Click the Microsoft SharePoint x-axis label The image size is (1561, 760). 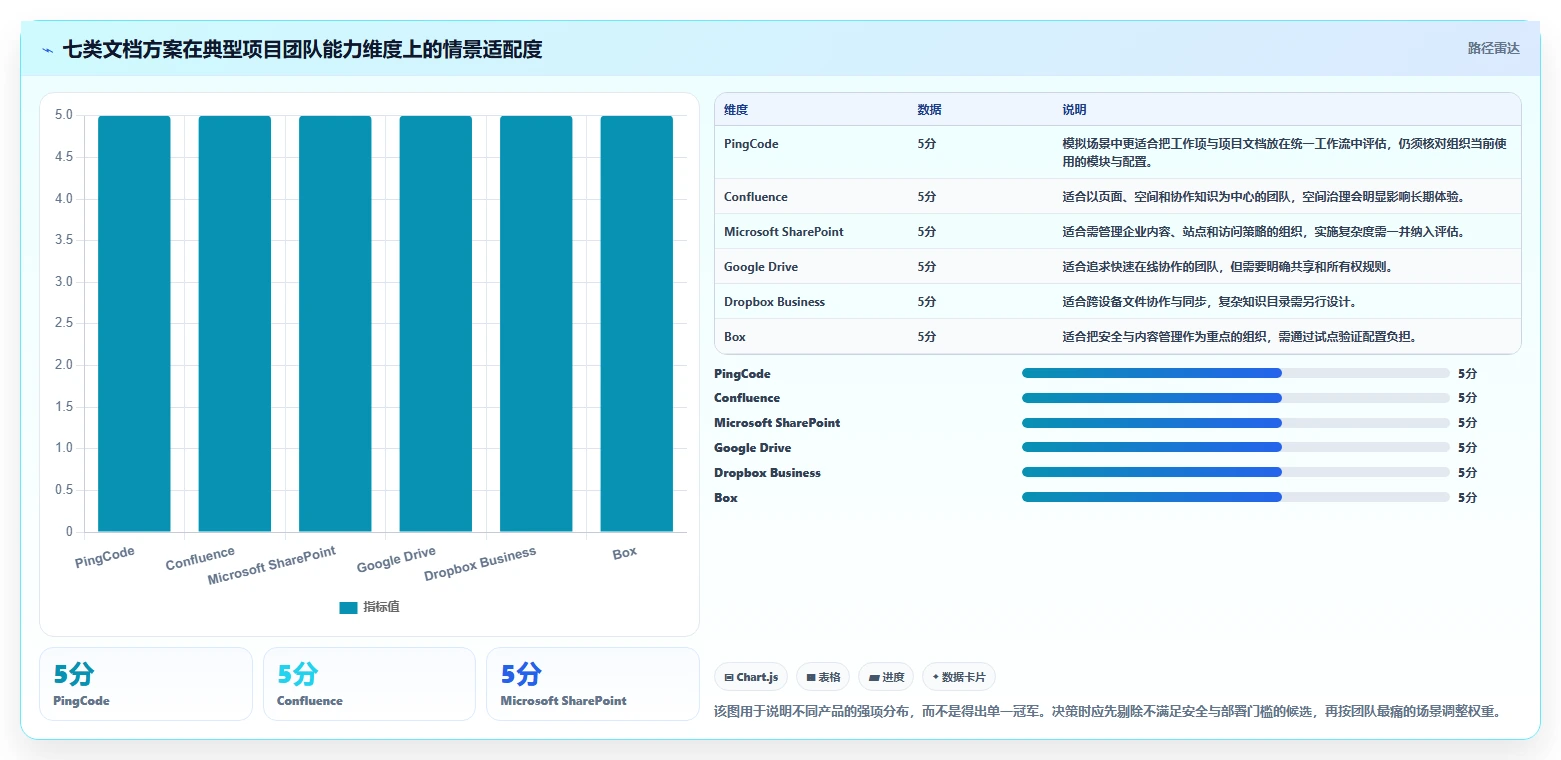coord(272,566)
